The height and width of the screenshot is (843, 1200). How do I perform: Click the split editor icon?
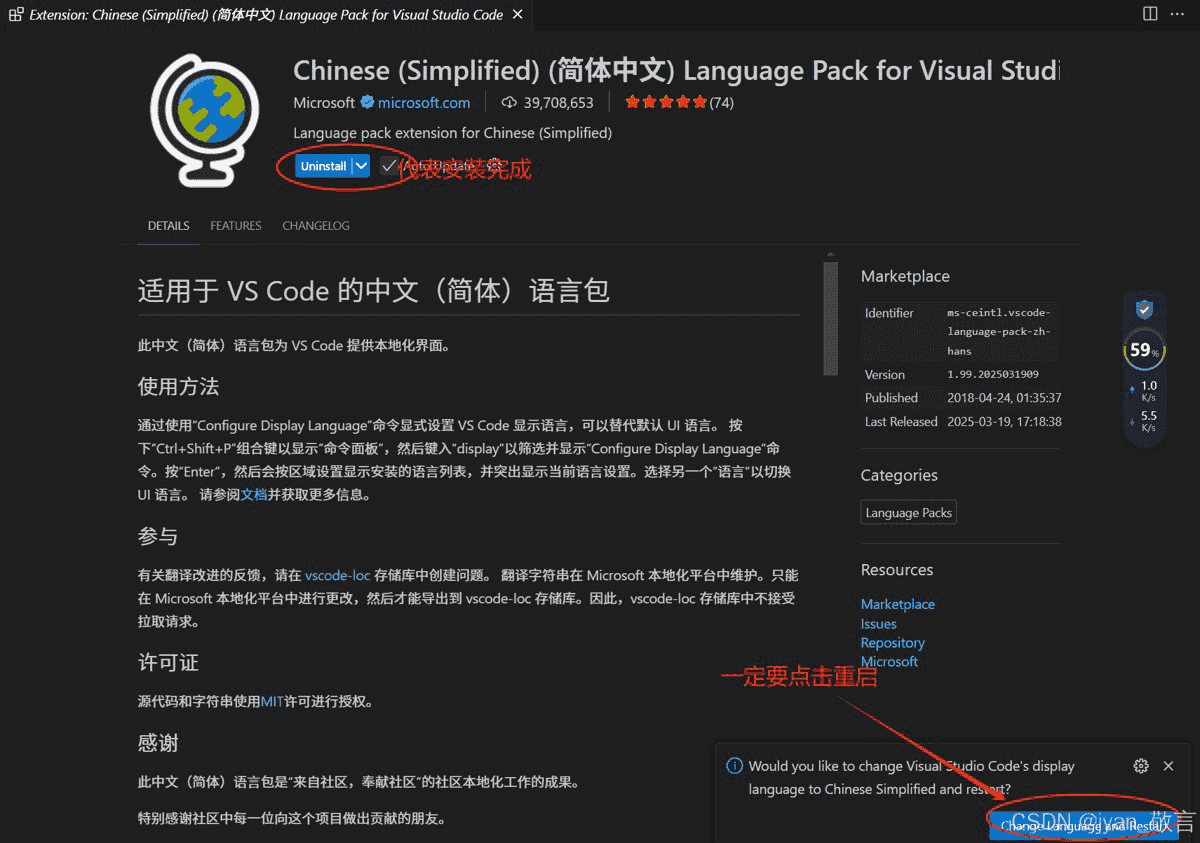click(x=1150, y=14)
